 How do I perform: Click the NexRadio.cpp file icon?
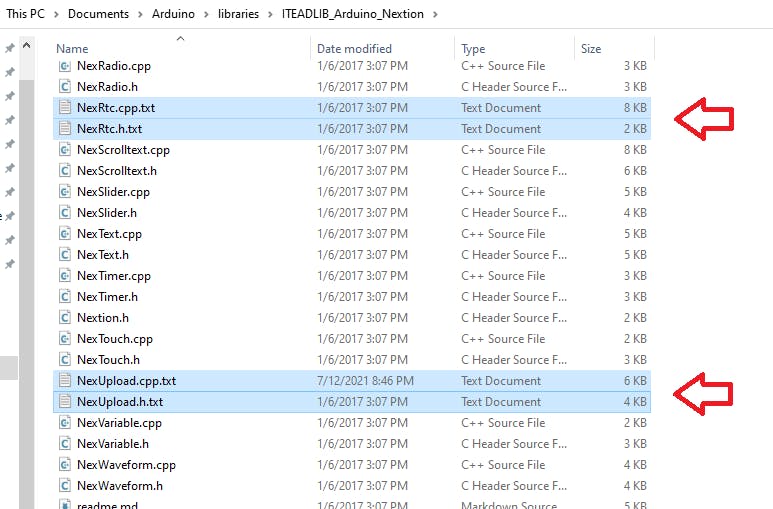65,66
